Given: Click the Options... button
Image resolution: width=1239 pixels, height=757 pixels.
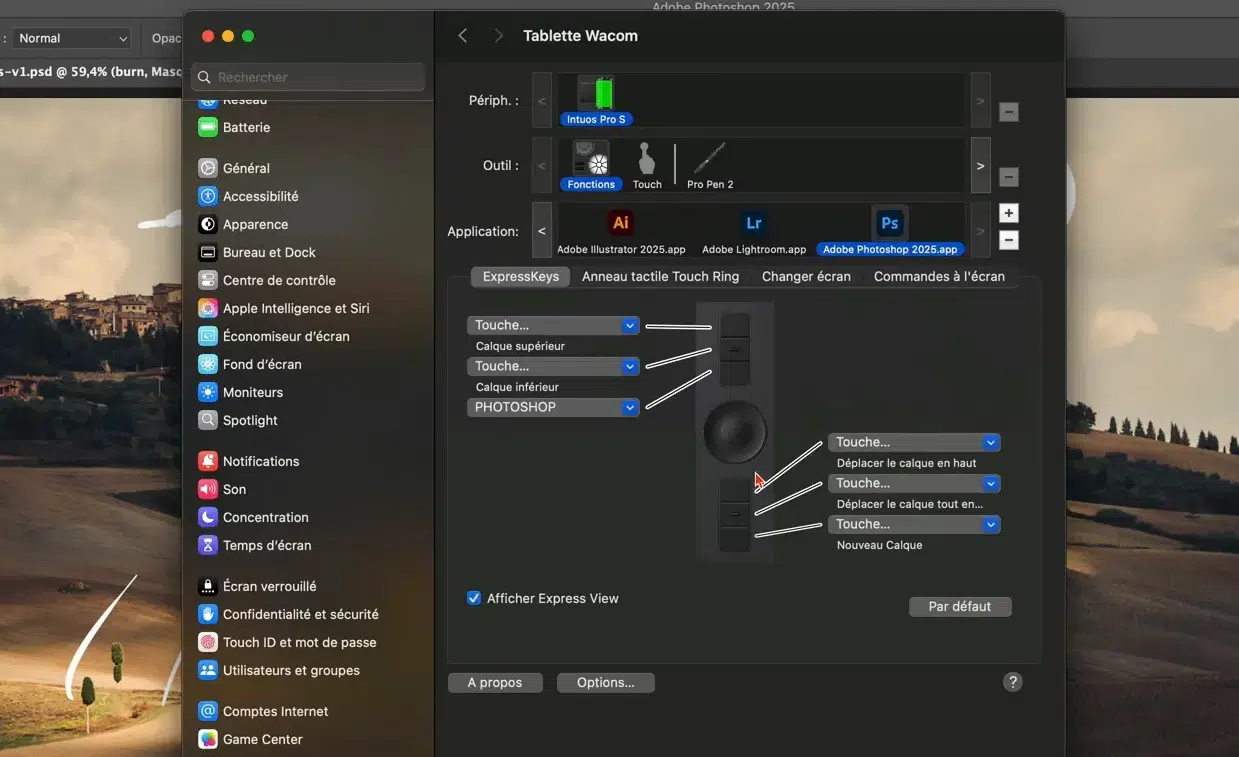Looking at the screenshot, I should (605, 682).
